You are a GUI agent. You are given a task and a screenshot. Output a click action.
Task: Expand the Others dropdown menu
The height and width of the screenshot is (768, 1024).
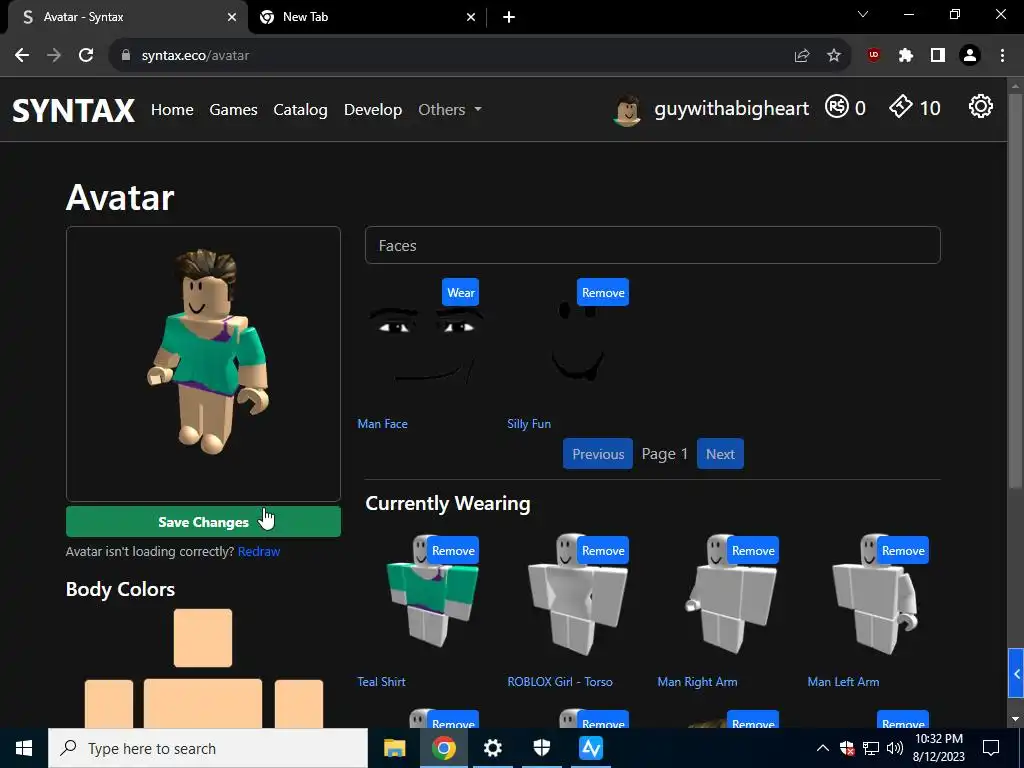[450, 109]
